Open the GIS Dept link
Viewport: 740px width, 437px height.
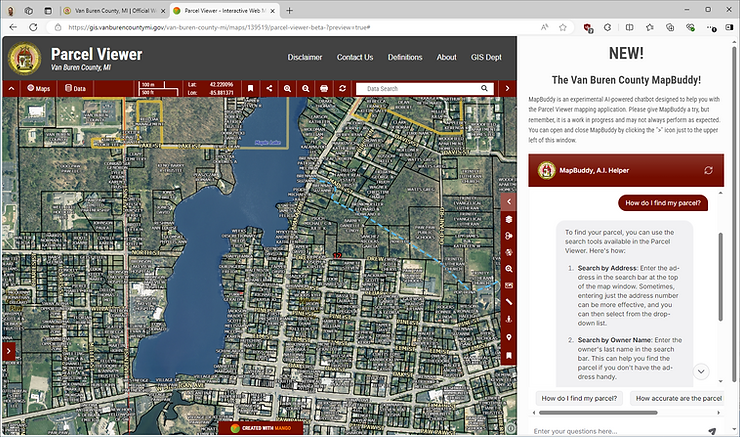point(486,57)
